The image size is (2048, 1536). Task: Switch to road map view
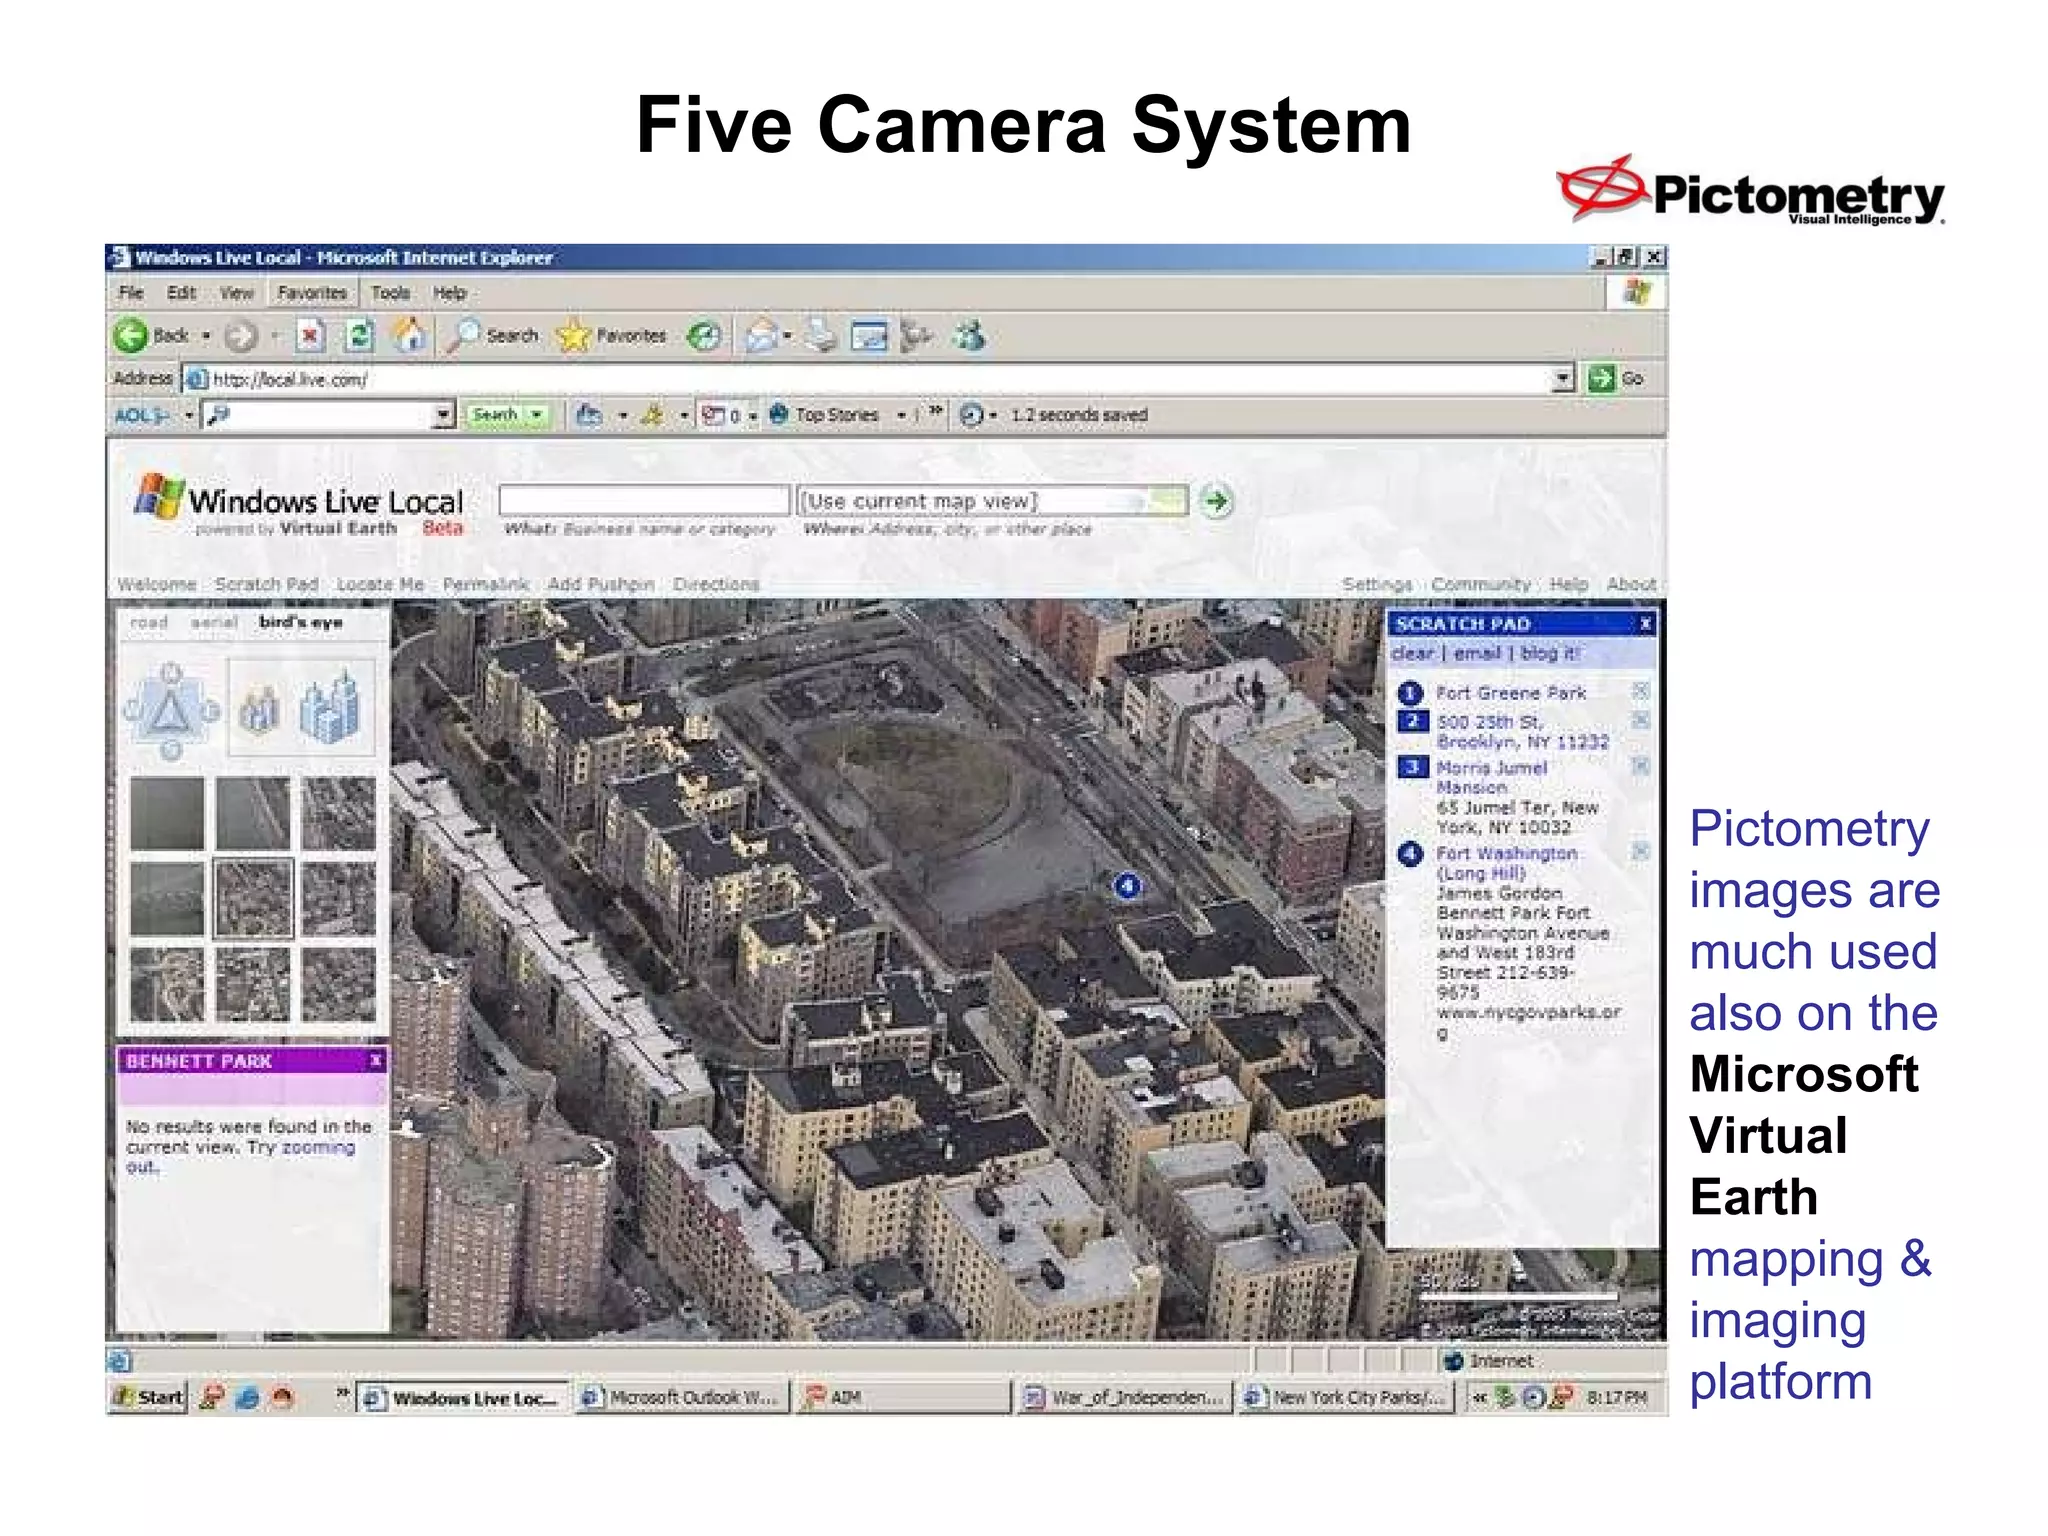tap(149, 622)
